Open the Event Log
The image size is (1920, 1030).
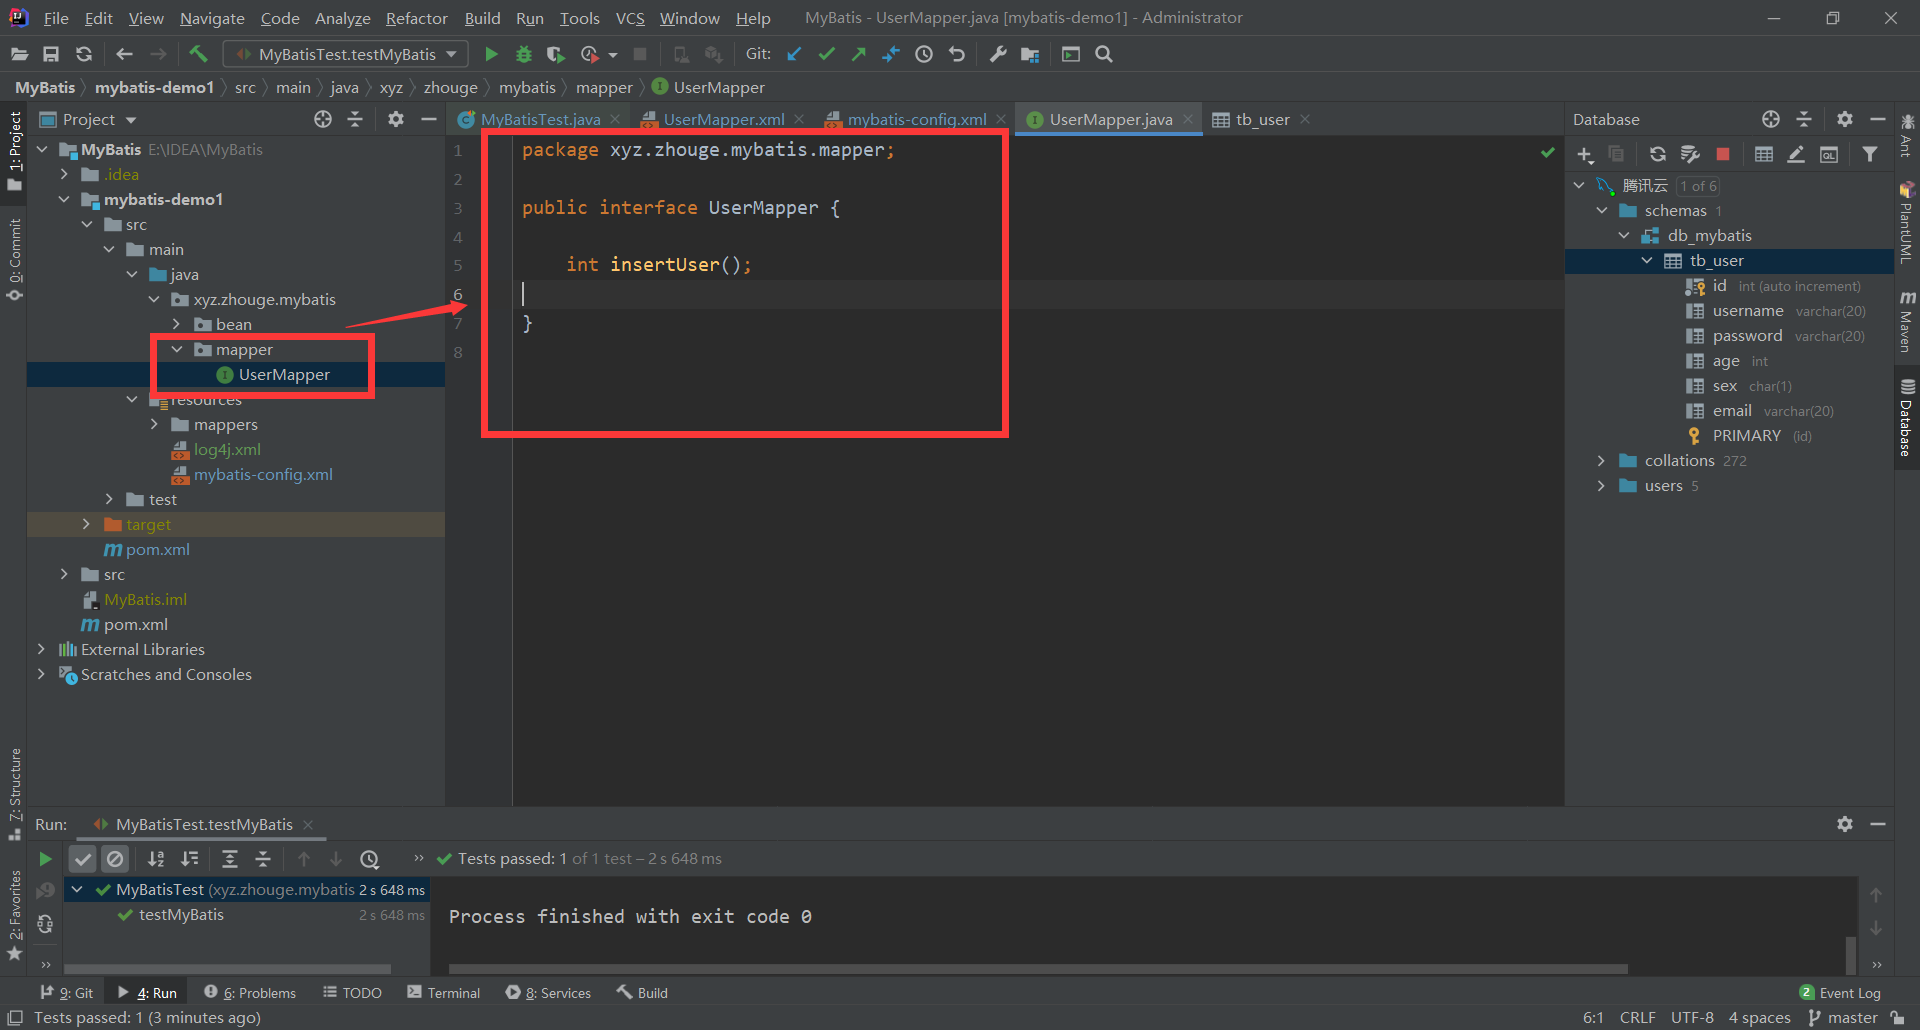pos(1840,993)
